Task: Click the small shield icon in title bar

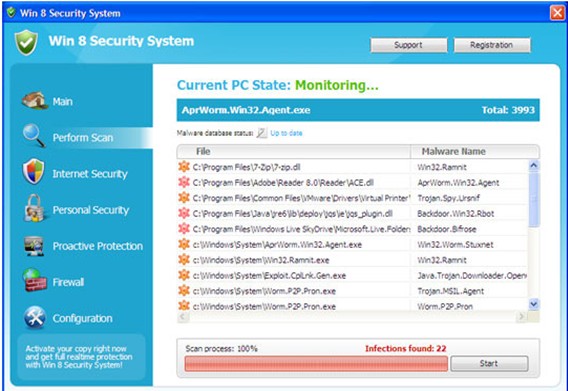Action: [11, 13]
